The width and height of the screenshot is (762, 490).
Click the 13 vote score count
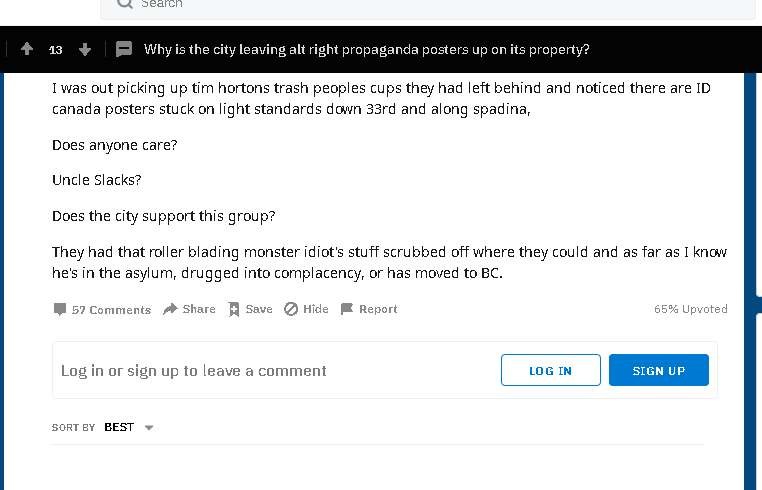56,50
